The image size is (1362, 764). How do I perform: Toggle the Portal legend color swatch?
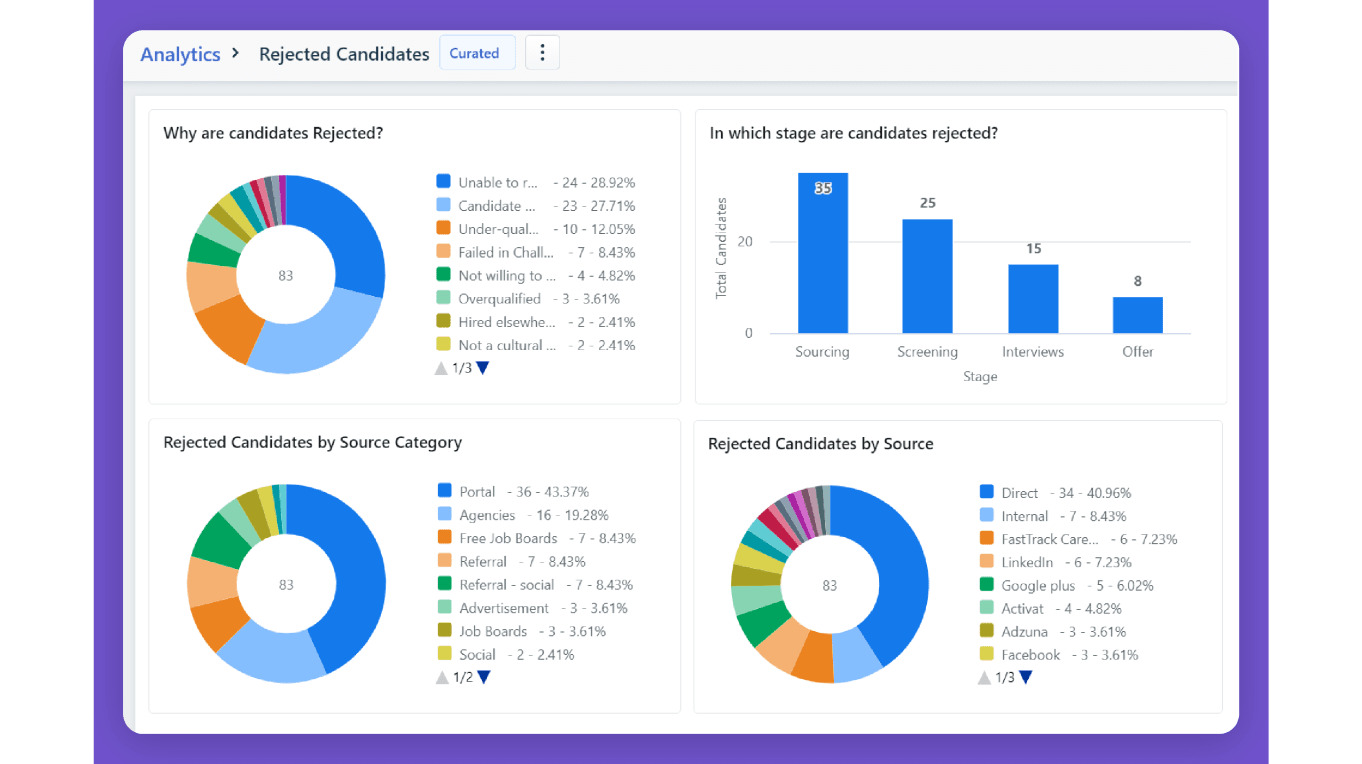(445, 491)
